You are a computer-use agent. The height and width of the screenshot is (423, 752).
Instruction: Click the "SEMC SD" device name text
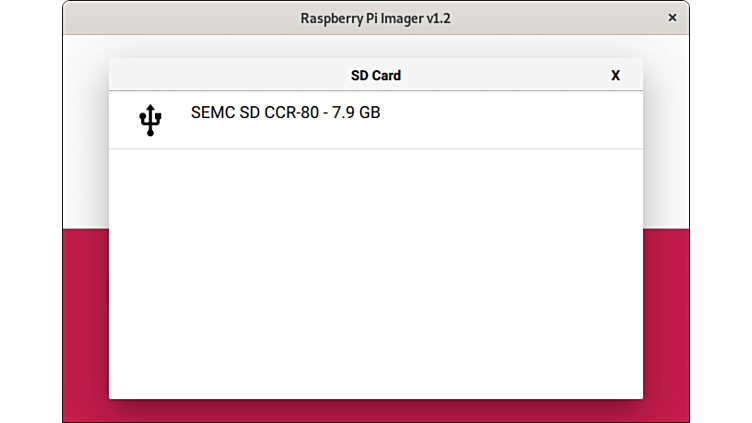tap(226, 113)
